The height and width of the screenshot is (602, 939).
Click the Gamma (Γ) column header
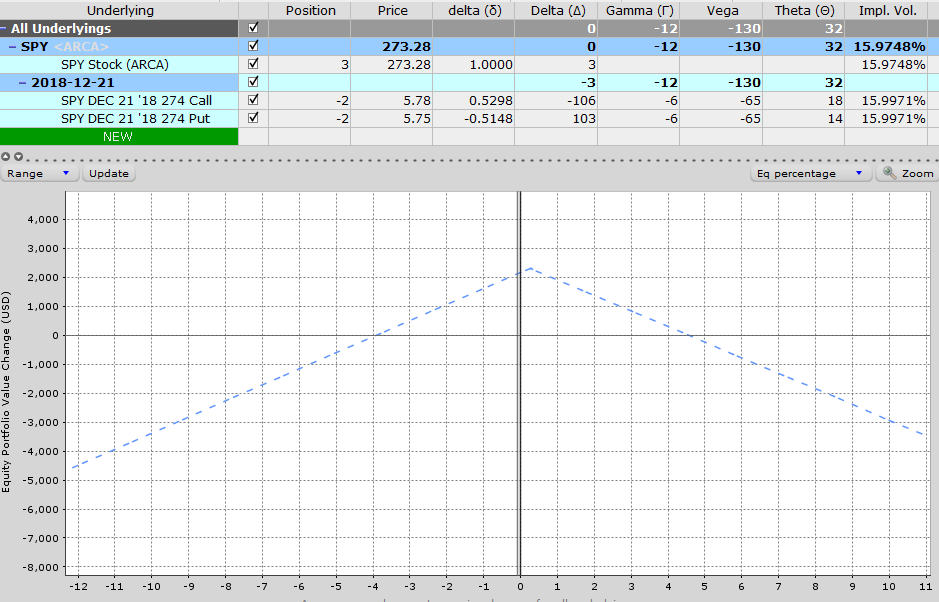click(x=639, y=10)
